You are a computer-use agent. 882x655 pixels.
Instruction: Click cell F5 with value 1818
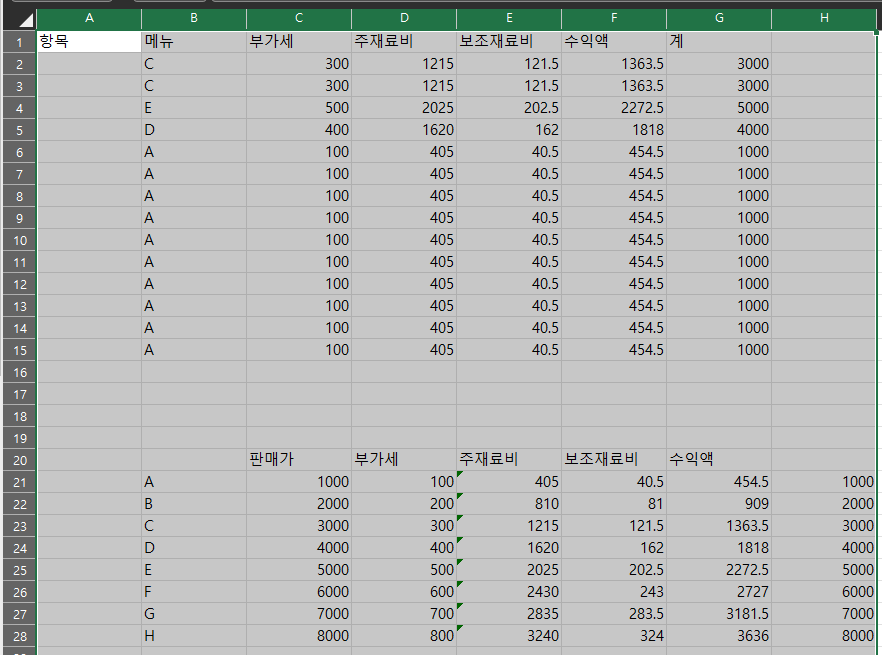(x=614, y=130)
